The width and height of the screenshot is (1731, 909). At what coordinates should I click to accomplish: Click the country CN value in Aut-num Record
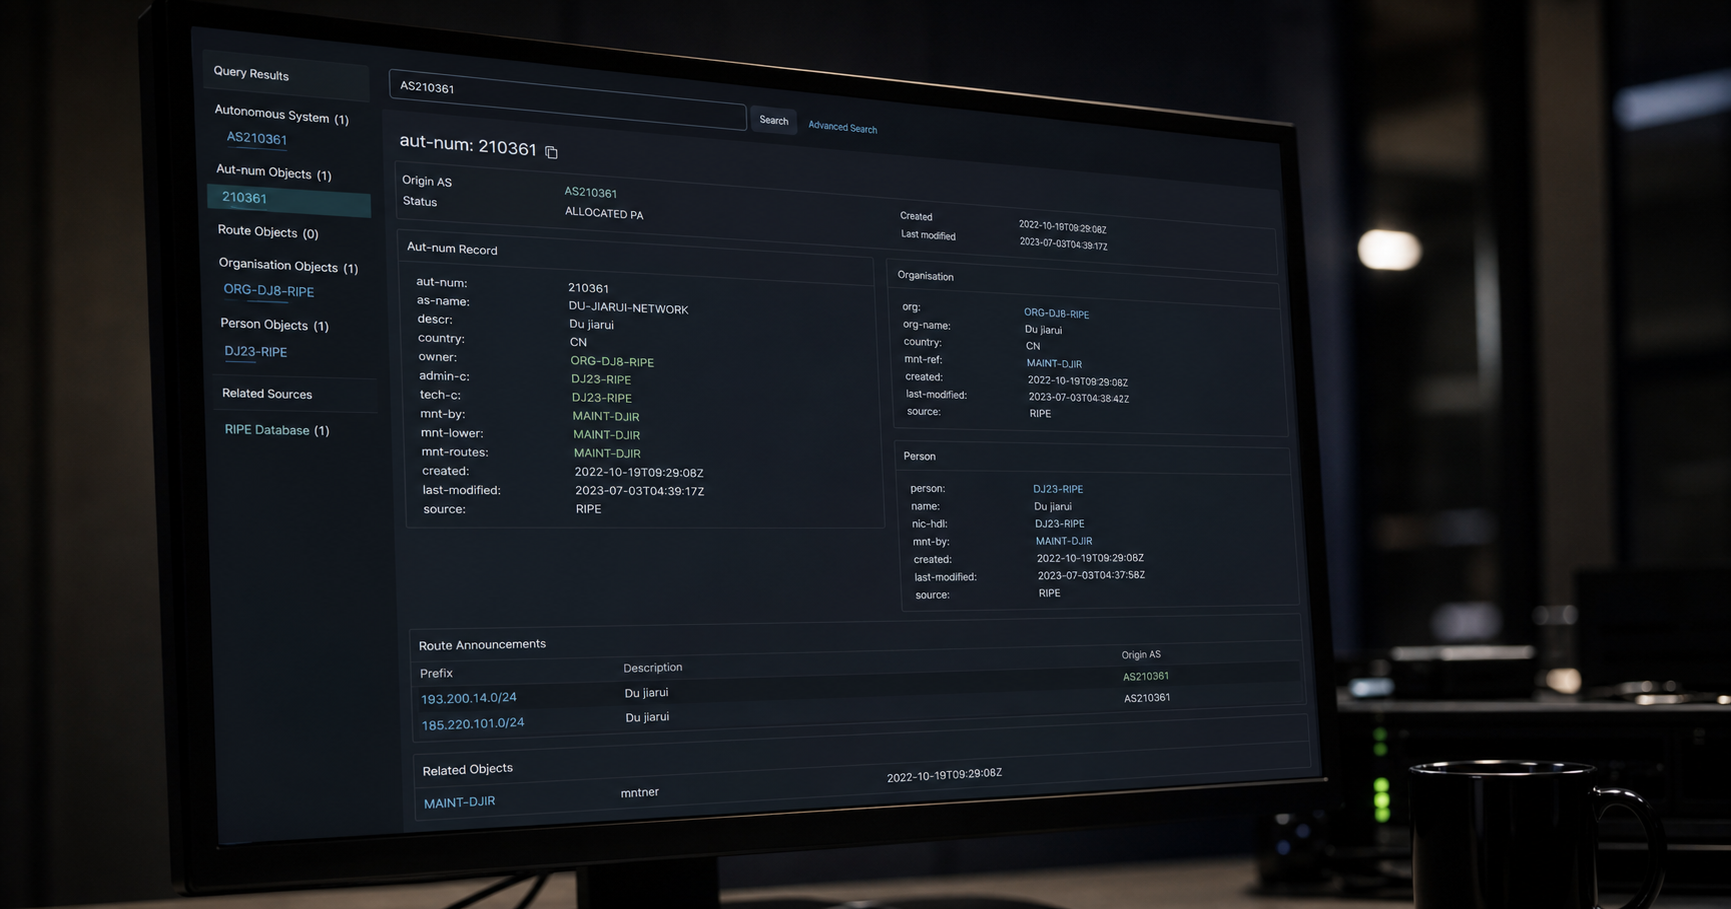tap(578, 342)
